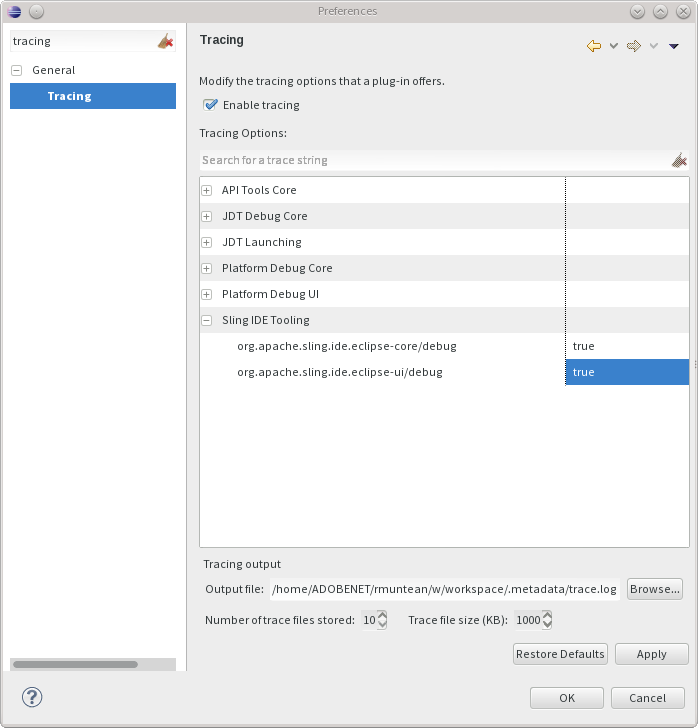Select Tracing in the preferences tree
Image resolution: width=698 pixels, height=728 pixels.
tap(69, 96)
